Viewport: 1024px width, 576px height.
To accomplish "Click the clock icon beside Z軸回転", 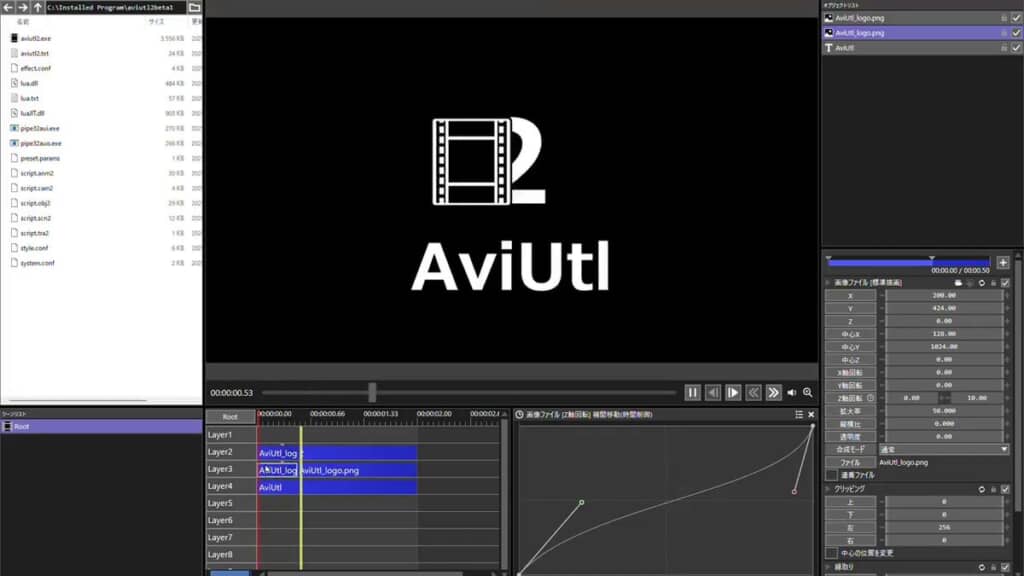I will (871, 398).
